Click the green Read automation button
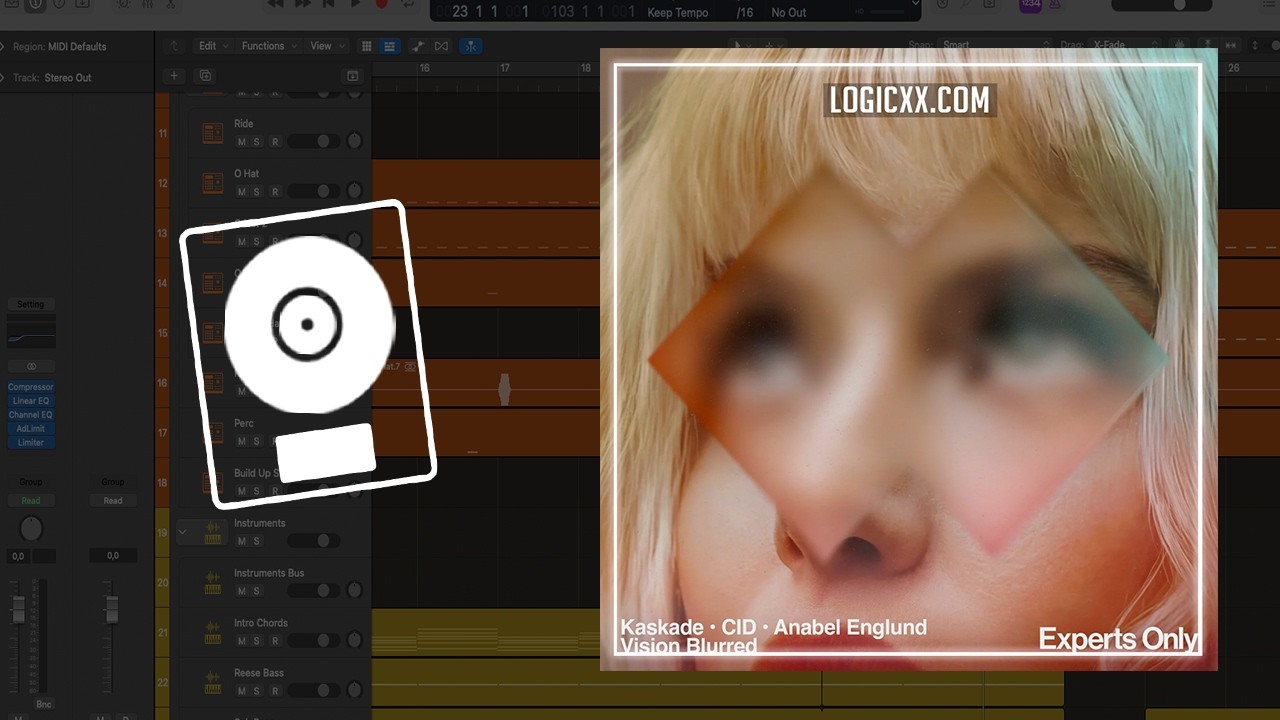Screen dimensions: 1280x720 (31, 501)
